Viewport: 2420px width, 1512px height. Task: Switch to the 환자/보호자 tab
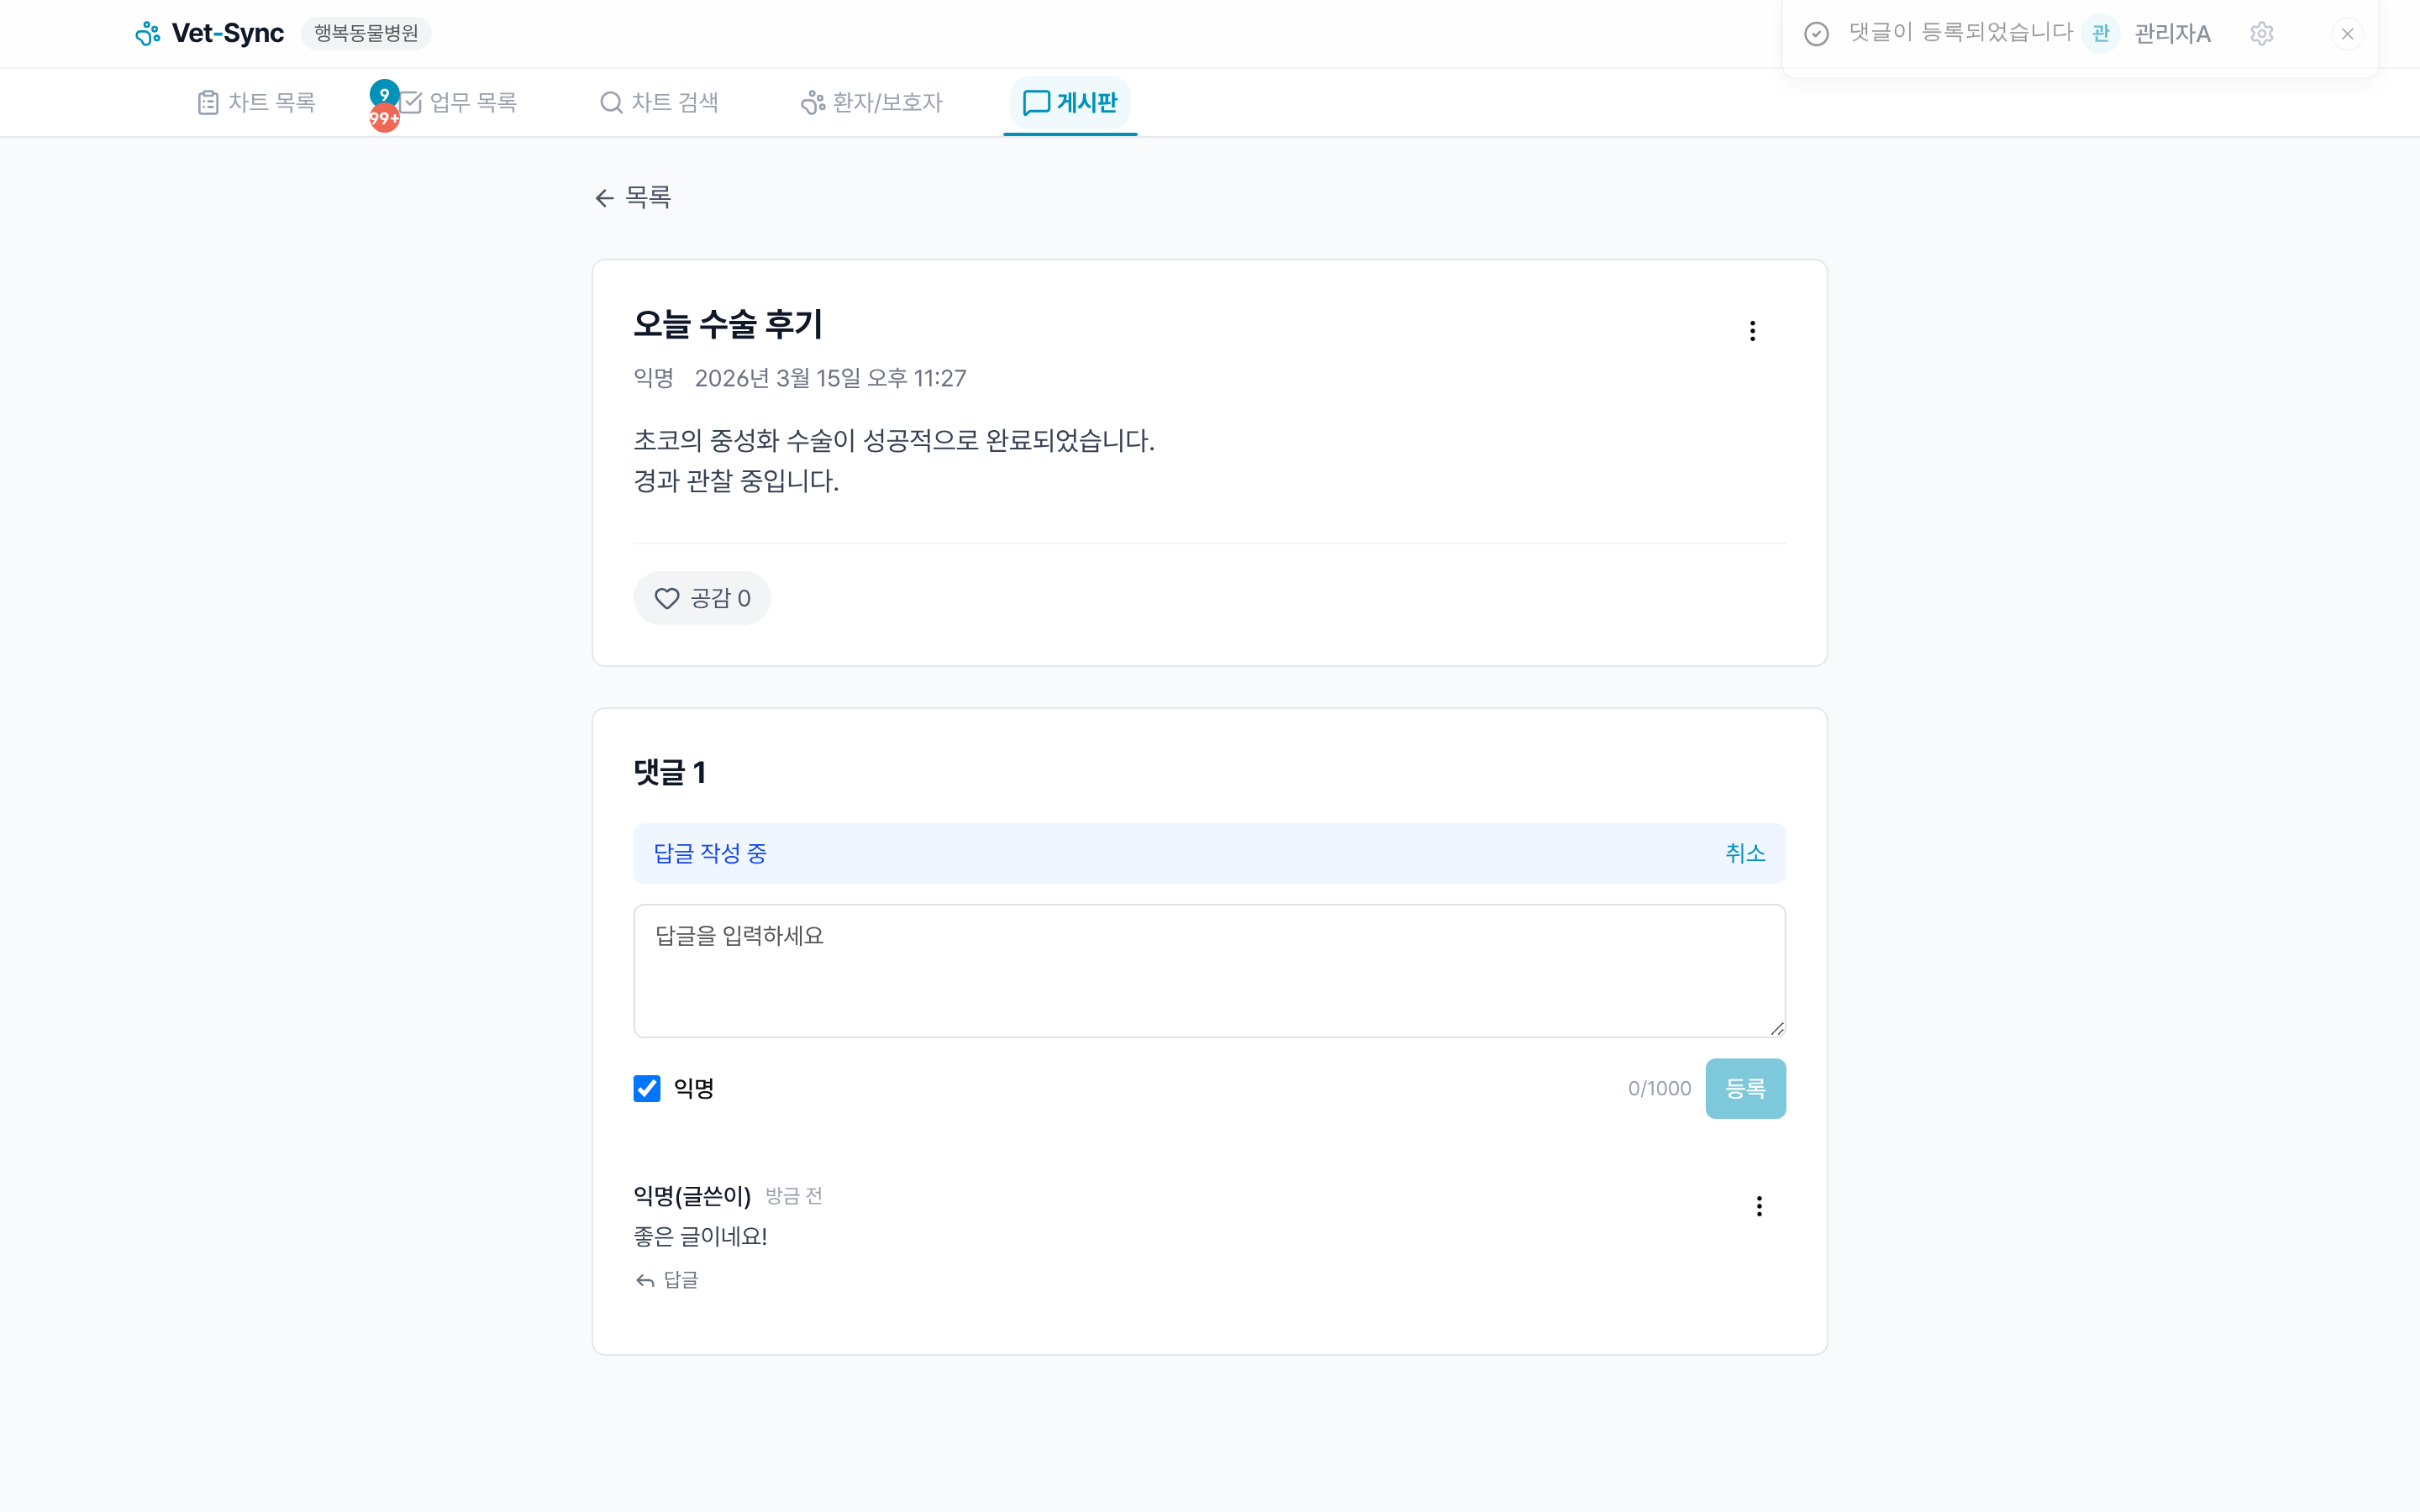(x=871, y=101)
